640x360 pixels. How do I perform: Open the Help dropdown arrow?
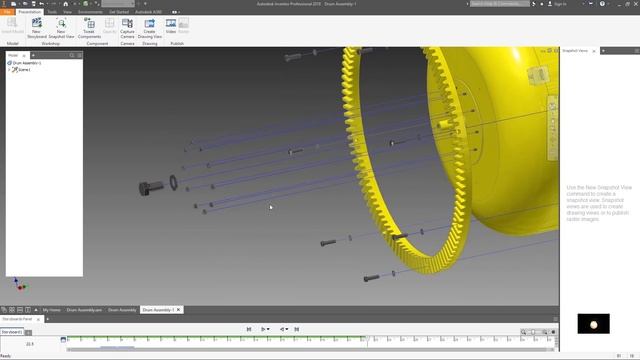pyautogui.click(x=608, y=4)
